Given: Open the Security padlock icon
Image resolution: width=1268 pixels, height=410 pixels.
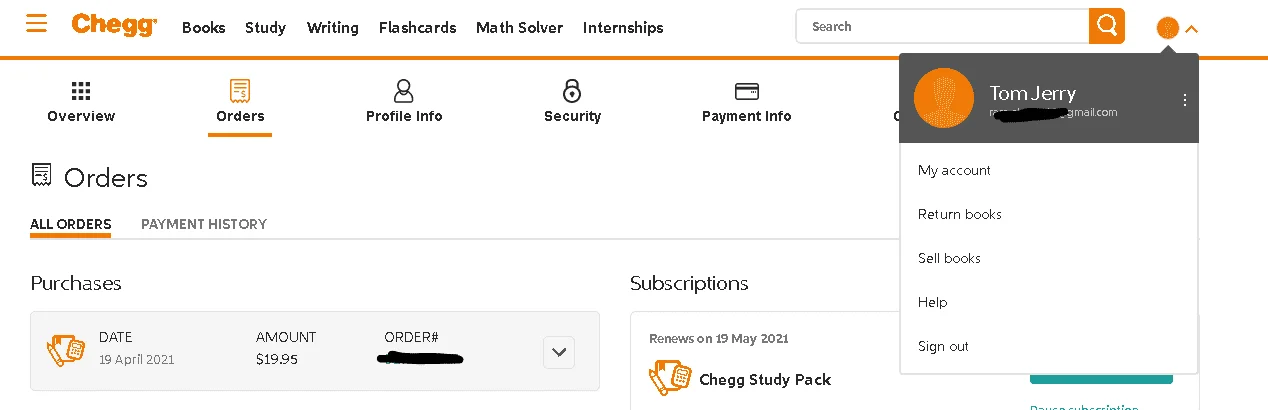Looking at the screenshot, I should click(x=572, y=91).
